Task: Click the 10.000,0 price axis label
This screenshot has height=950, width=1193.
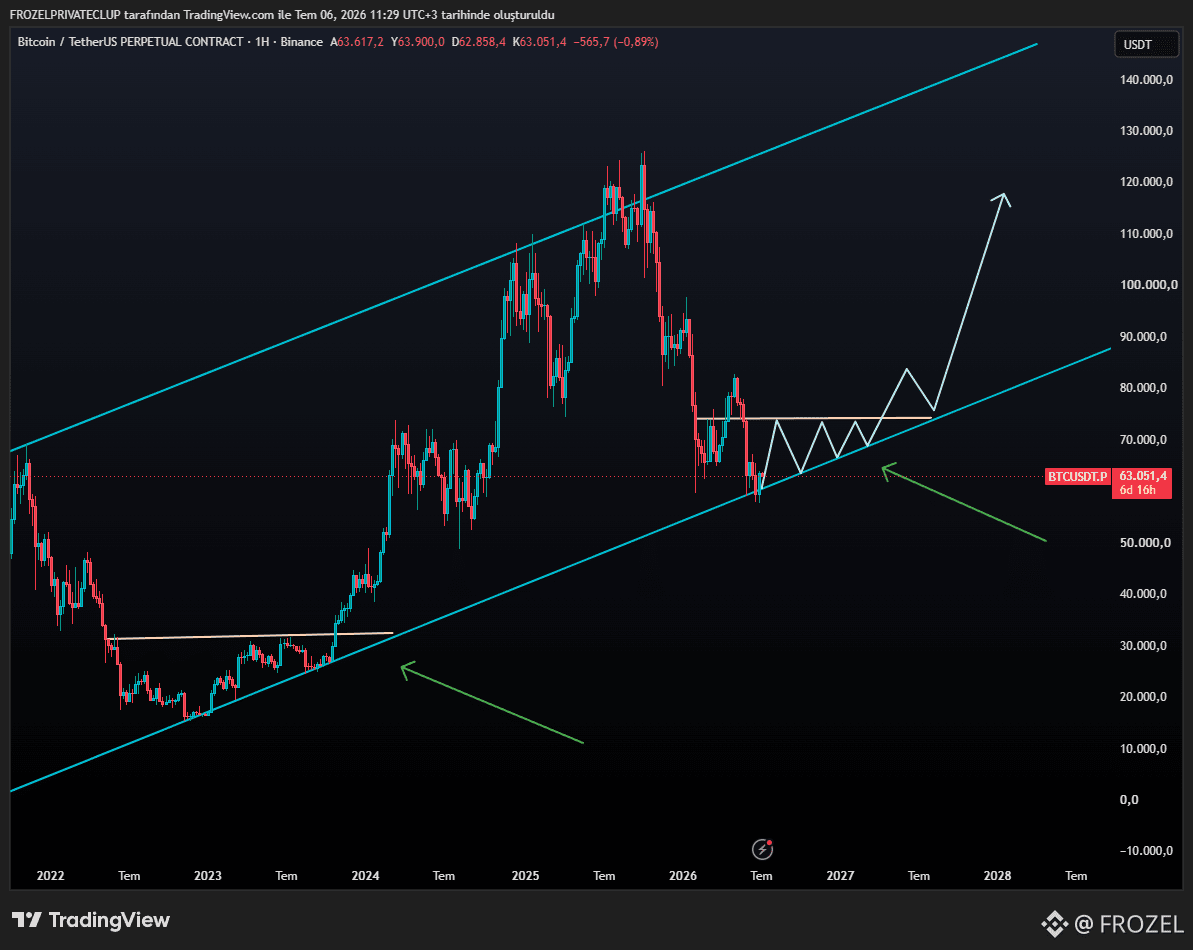Action: (1144, 748)
